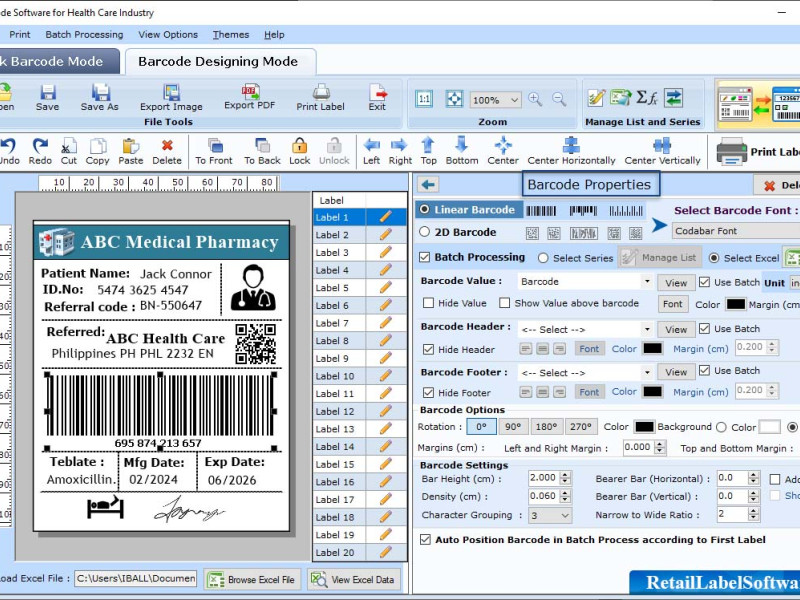Click the fit-to-window zoom icon
This screenshot has height=600, width=800.
coord(454,99)
